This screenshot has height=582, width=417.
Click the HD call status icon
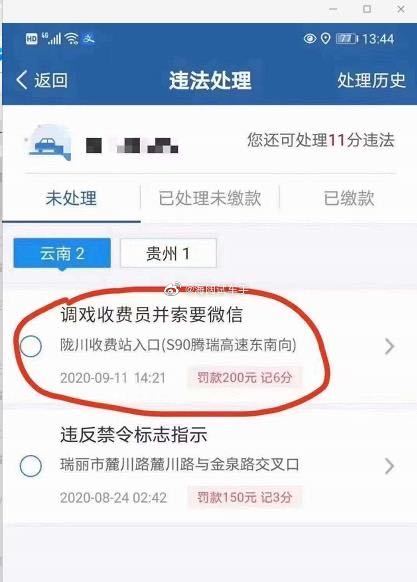(32, 39)
